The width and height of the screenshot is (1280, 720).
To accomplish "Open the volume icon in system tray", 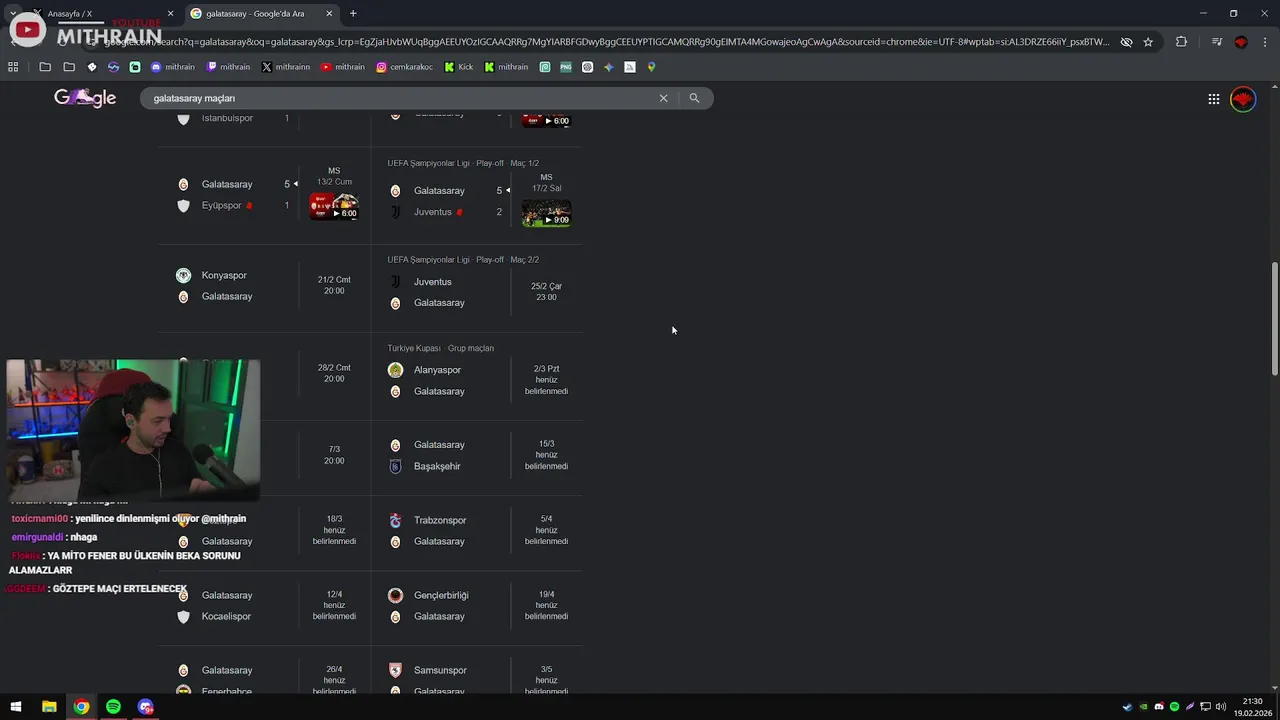I will 1221,707.
